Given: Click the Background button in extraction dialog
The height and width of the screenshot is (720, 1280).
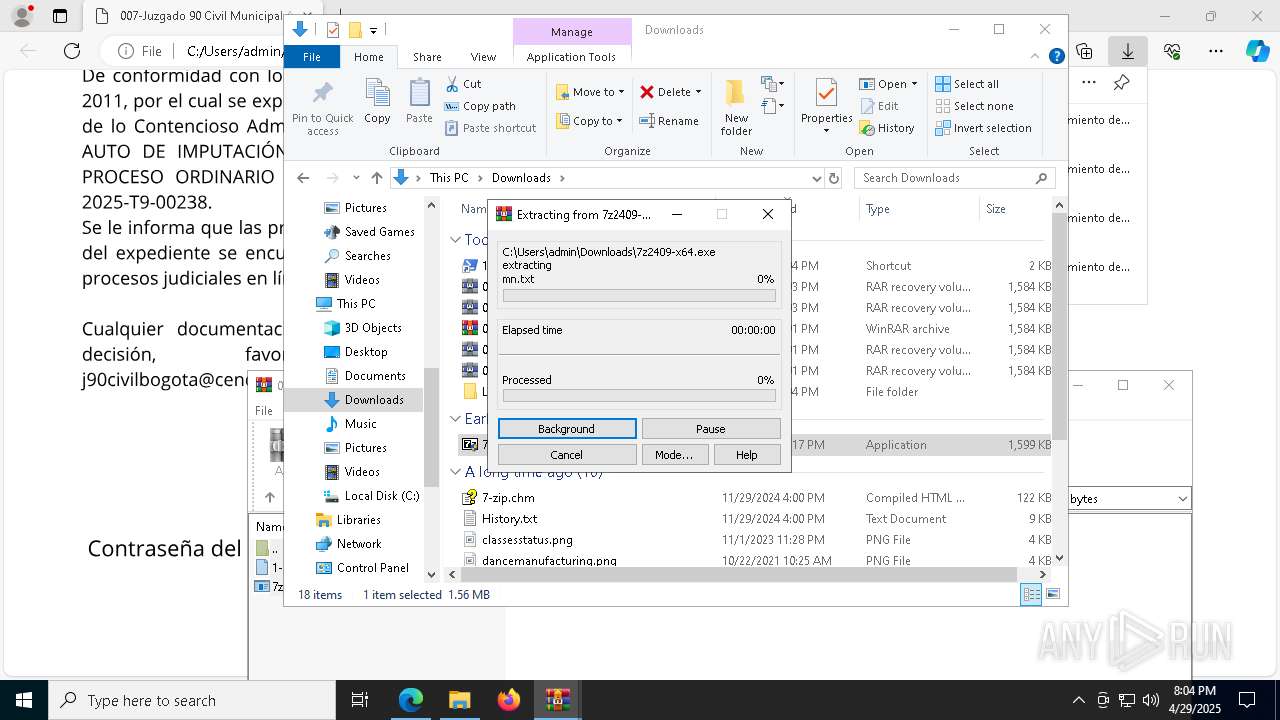Looking at the screenshot, I should tap(567, 428).
